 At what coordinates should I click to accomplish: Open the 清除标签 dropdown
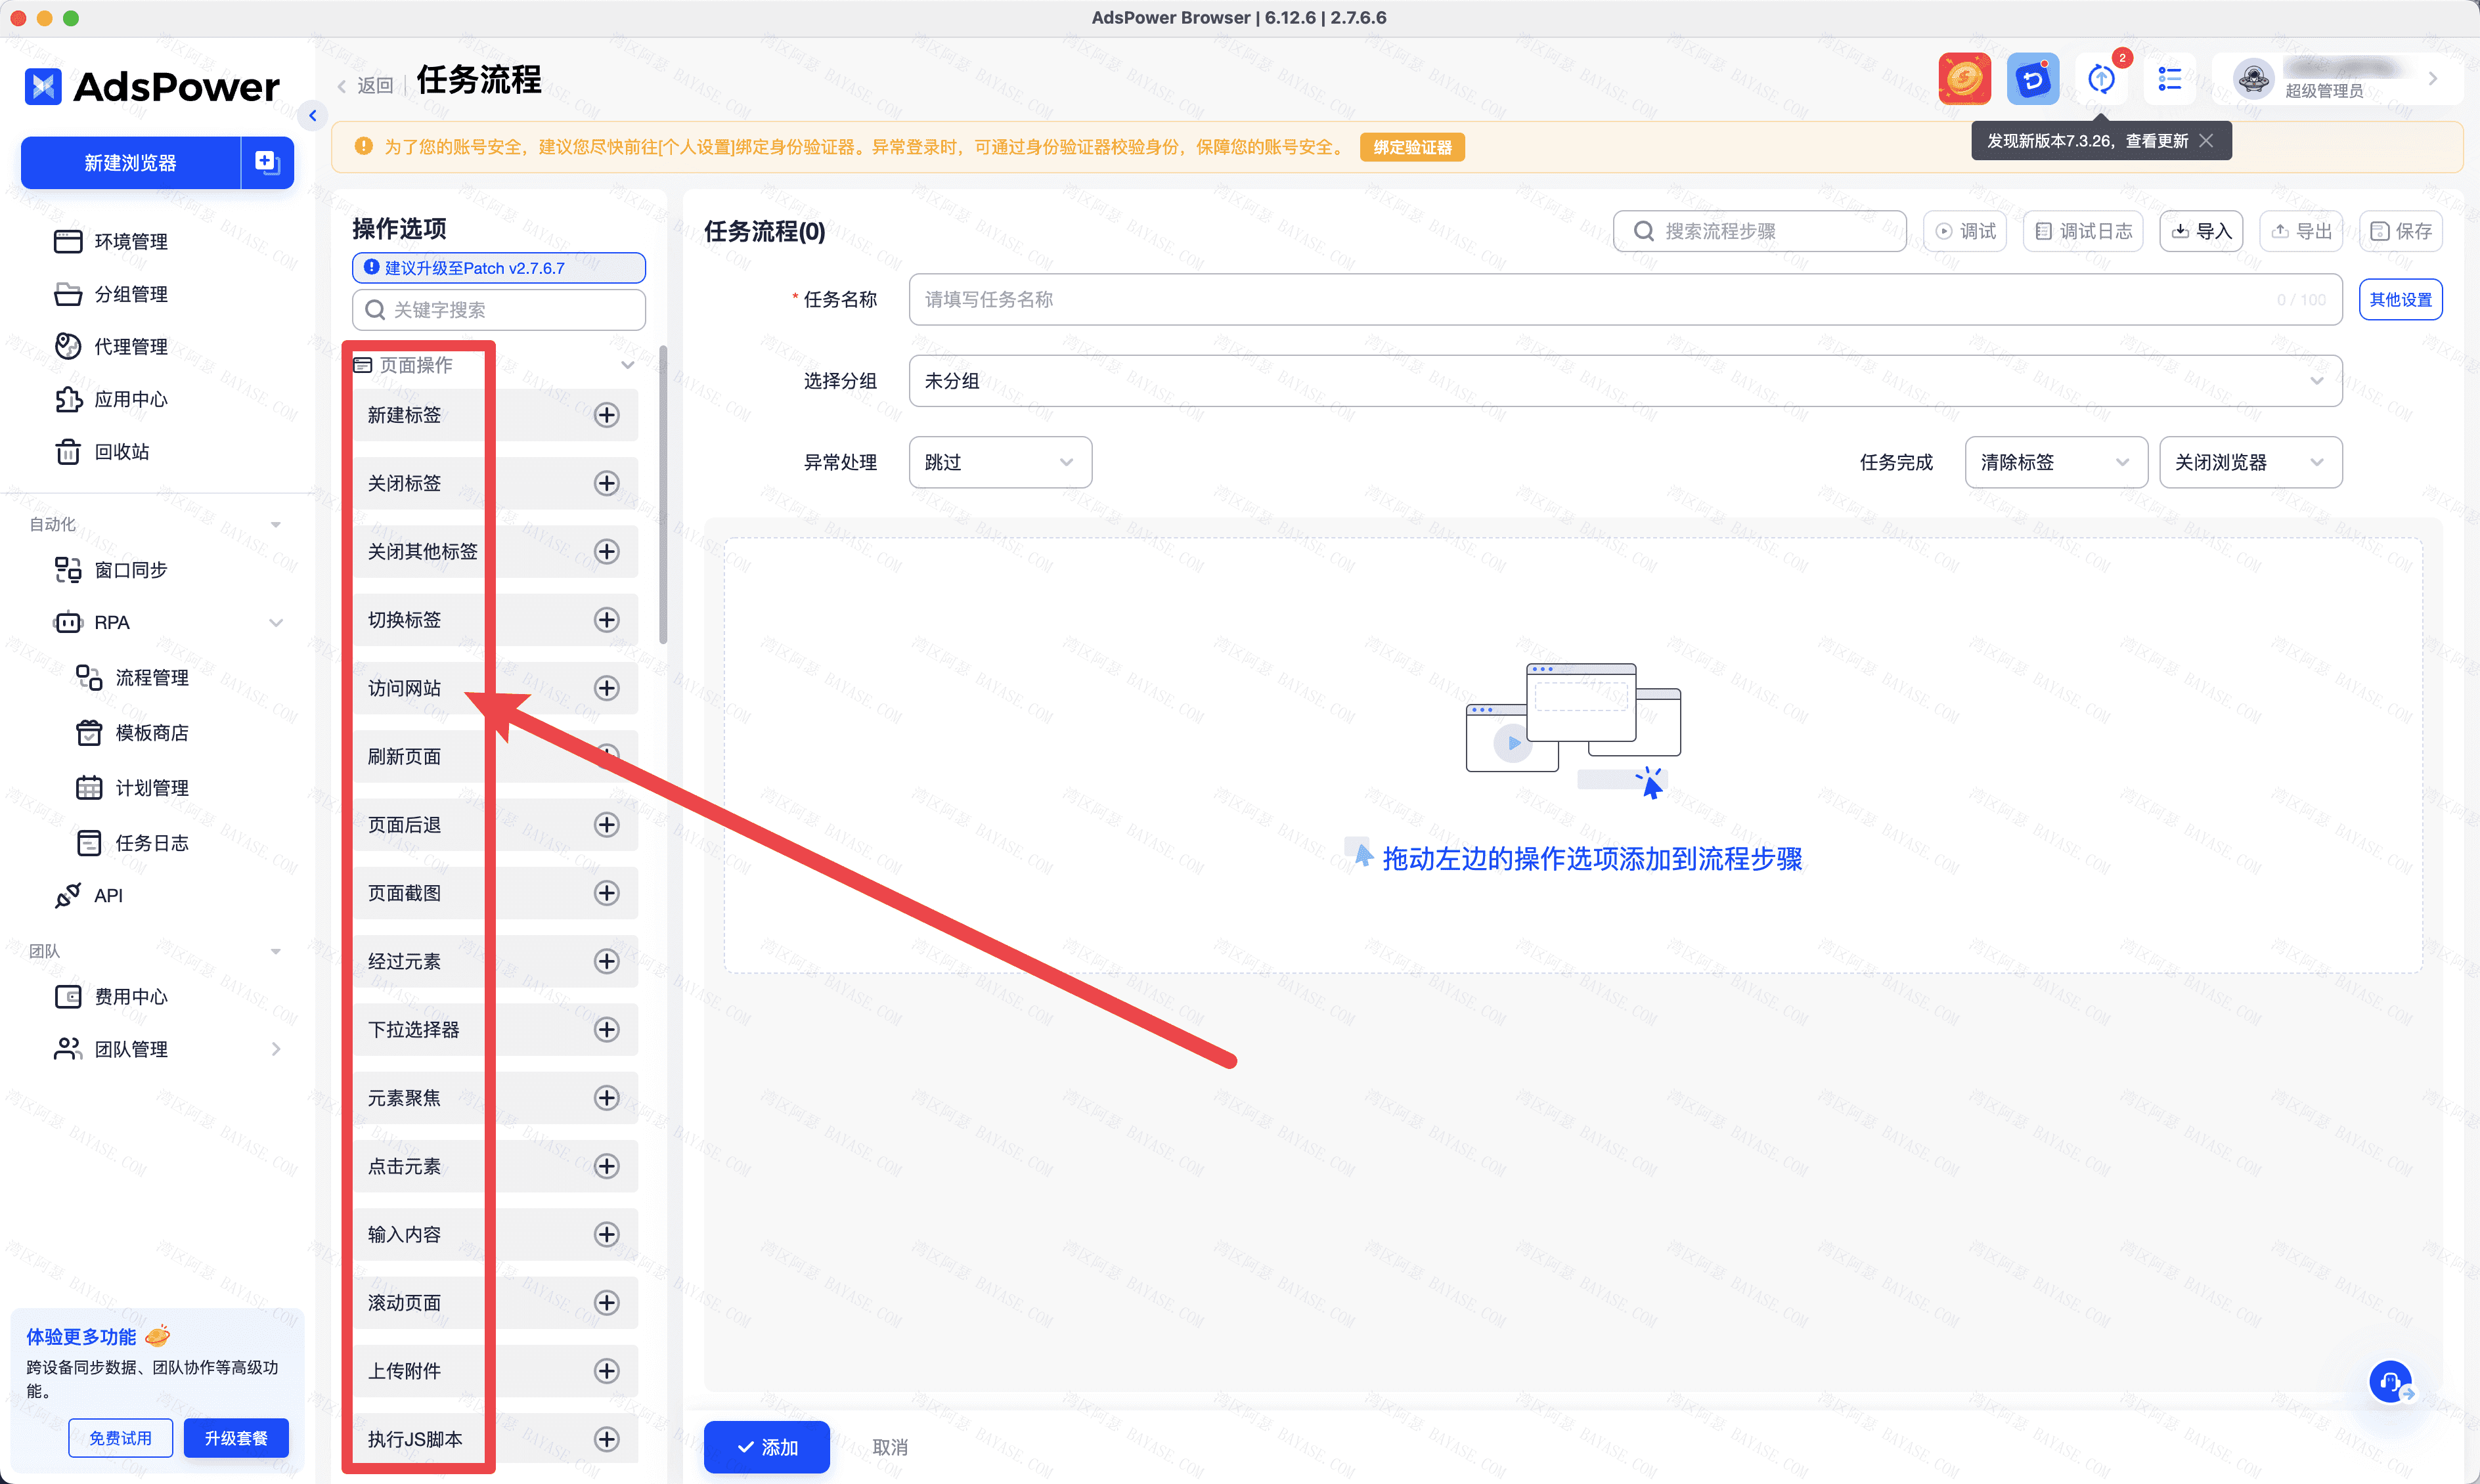coord(2056,462)
